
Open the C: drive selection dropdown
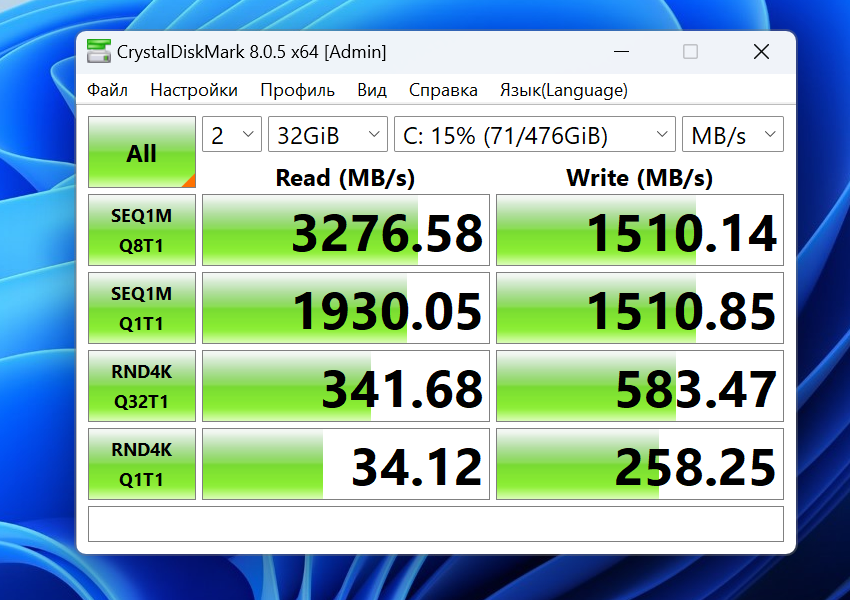tap(535, 134)
